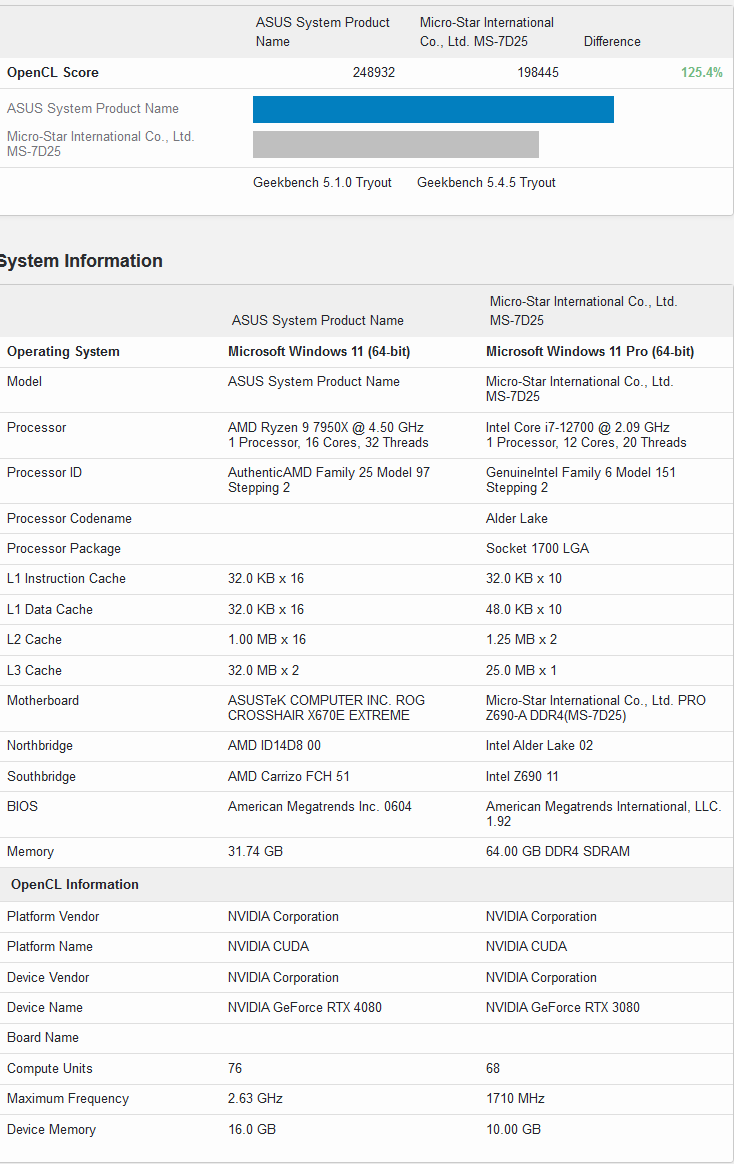
Task: Click the OpenCL Score value 198445
Action: point(537,72)
